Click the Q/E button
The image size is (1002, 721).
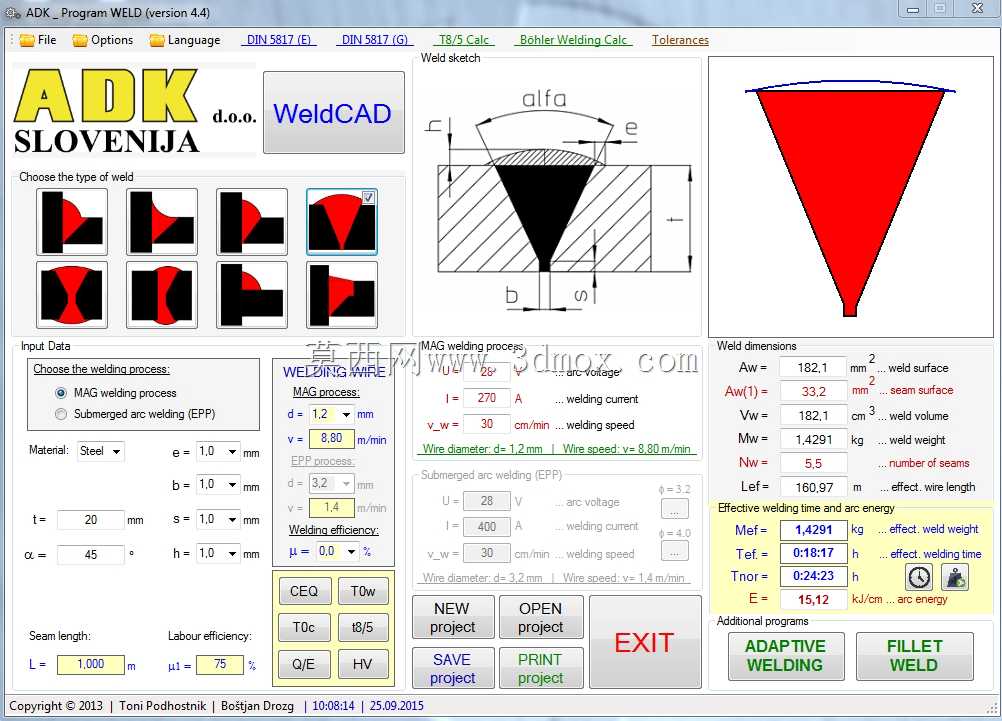(x=304, y=663)
